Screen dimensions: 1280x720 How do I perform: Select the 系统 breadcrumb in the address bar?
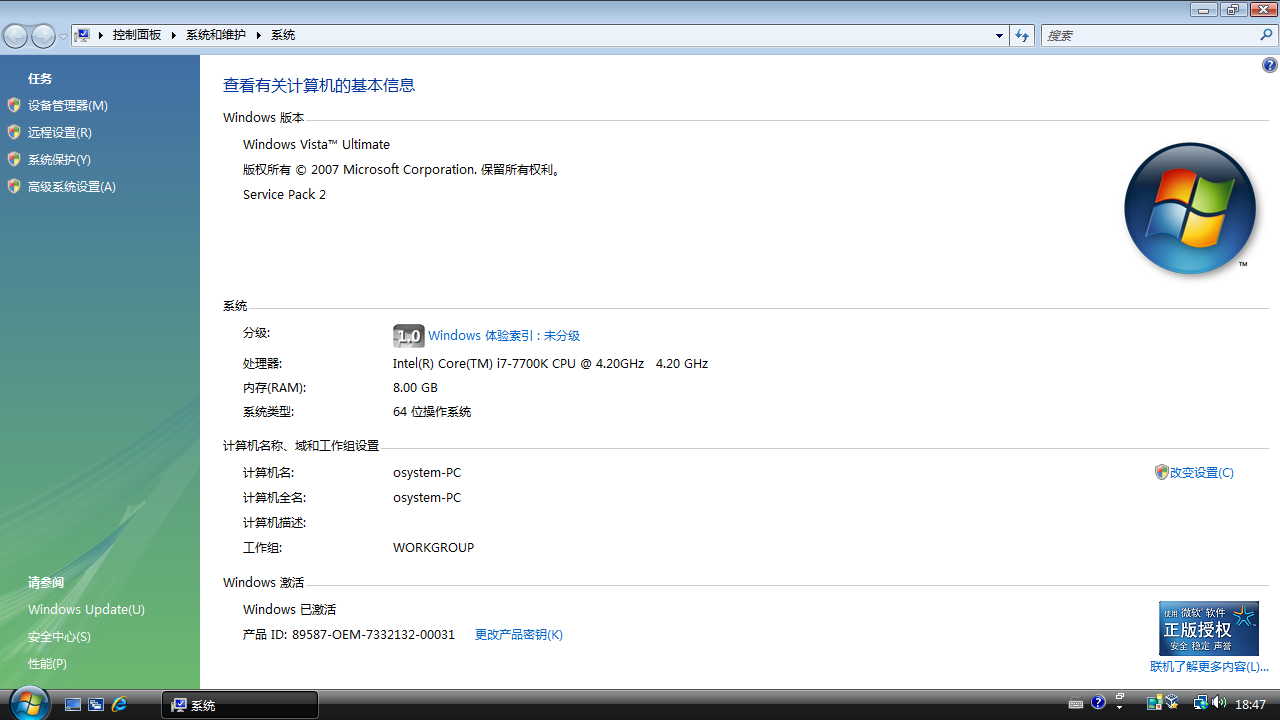[283, 35]
